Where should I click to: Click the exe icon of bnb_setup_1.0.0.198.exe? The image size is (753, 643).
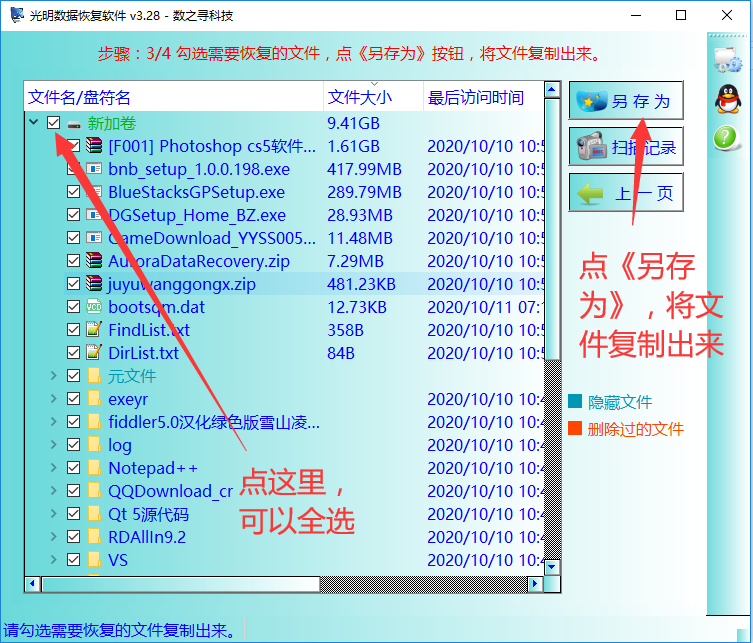(x=94, y=169)
